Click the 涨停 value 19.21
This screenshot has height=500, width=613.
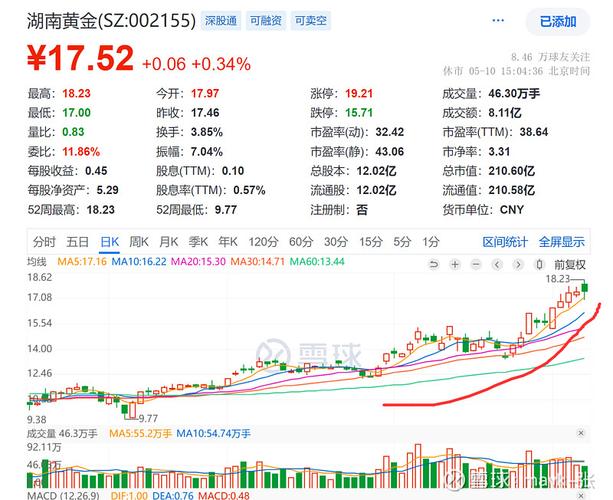pyautogui.click(x=359, y=93)
